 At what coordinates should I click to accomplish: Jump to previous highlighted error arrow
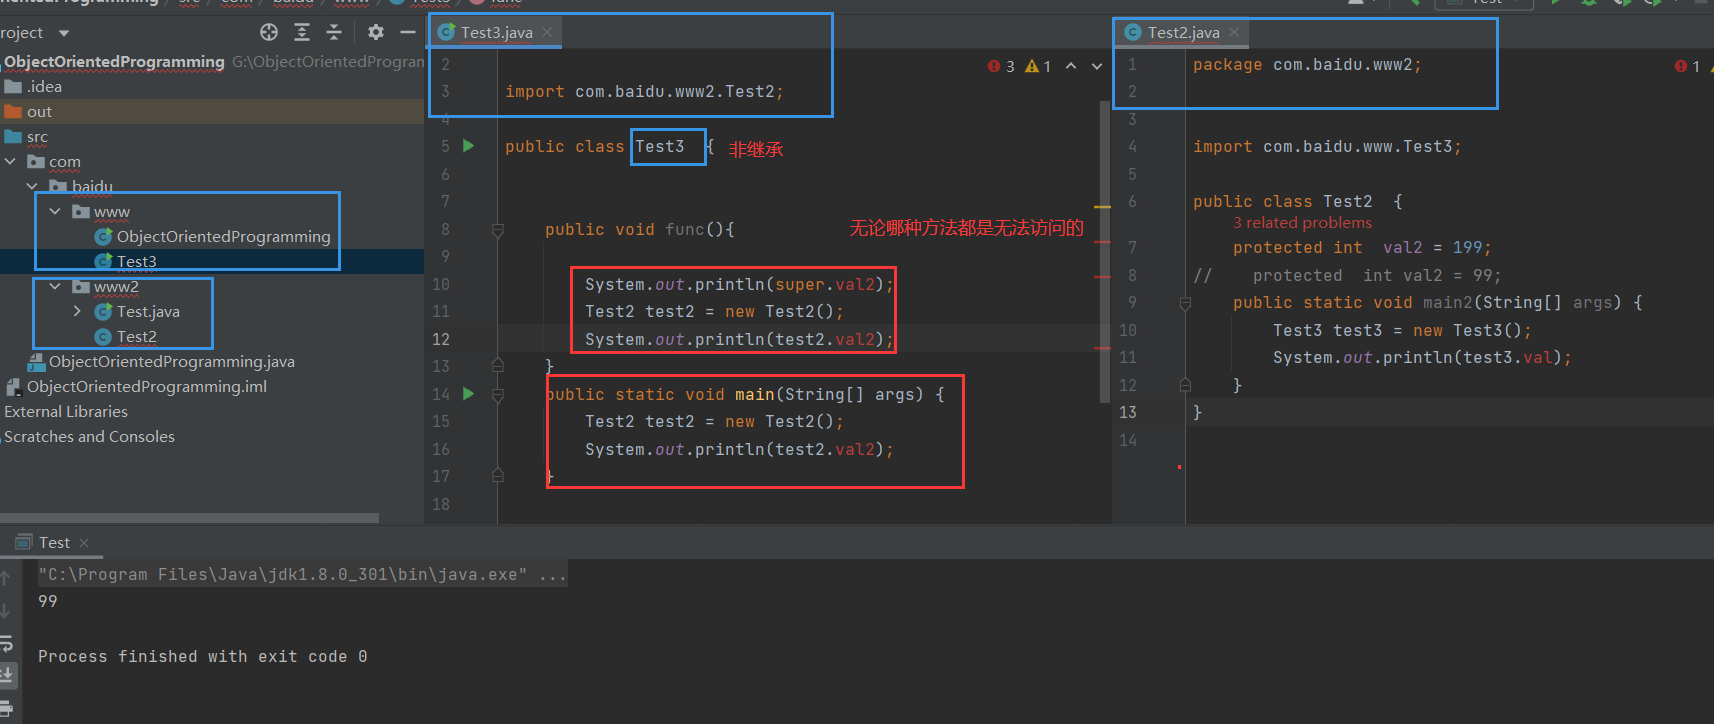tap(1071, 66)
